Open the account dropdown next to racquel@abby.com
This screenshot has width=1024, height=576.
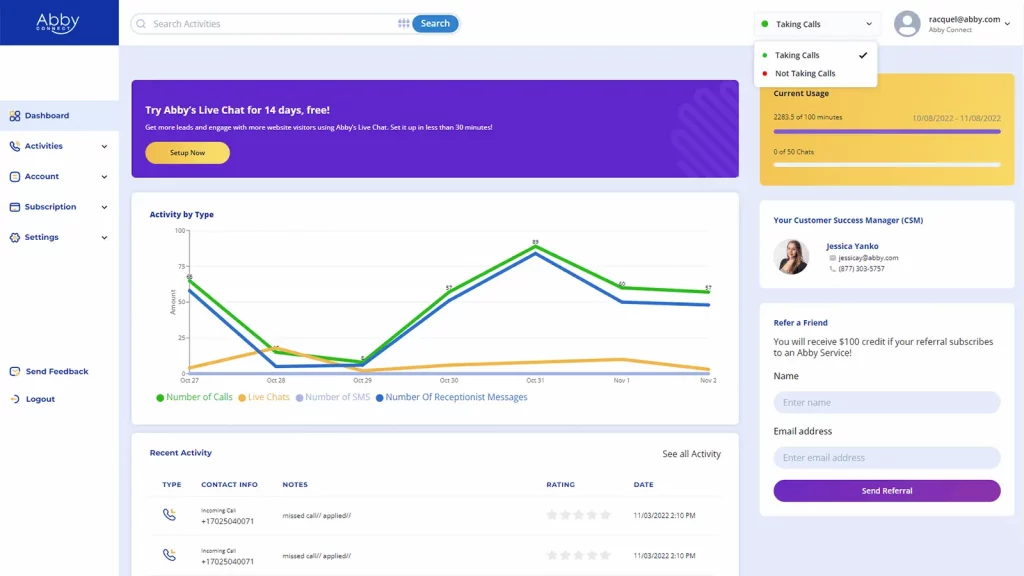[x=1007, y=24]
